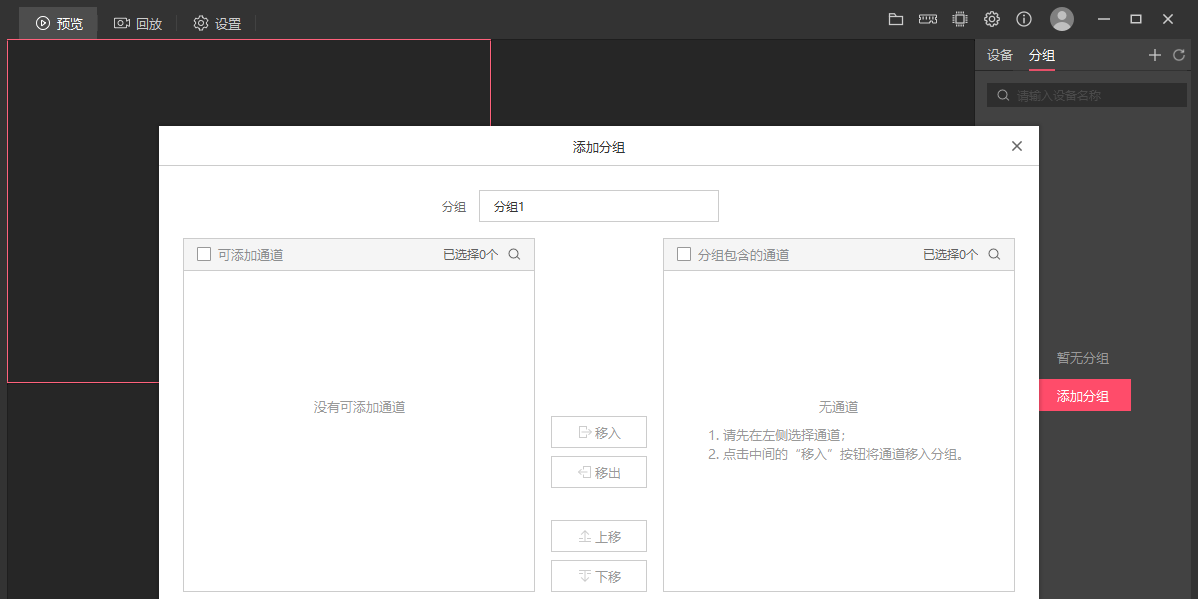Image resolution: width=1198 pixels, height=599 pixels.
Task: Close the 添加分组 dialog
Action: click(x=1017, y=146)
